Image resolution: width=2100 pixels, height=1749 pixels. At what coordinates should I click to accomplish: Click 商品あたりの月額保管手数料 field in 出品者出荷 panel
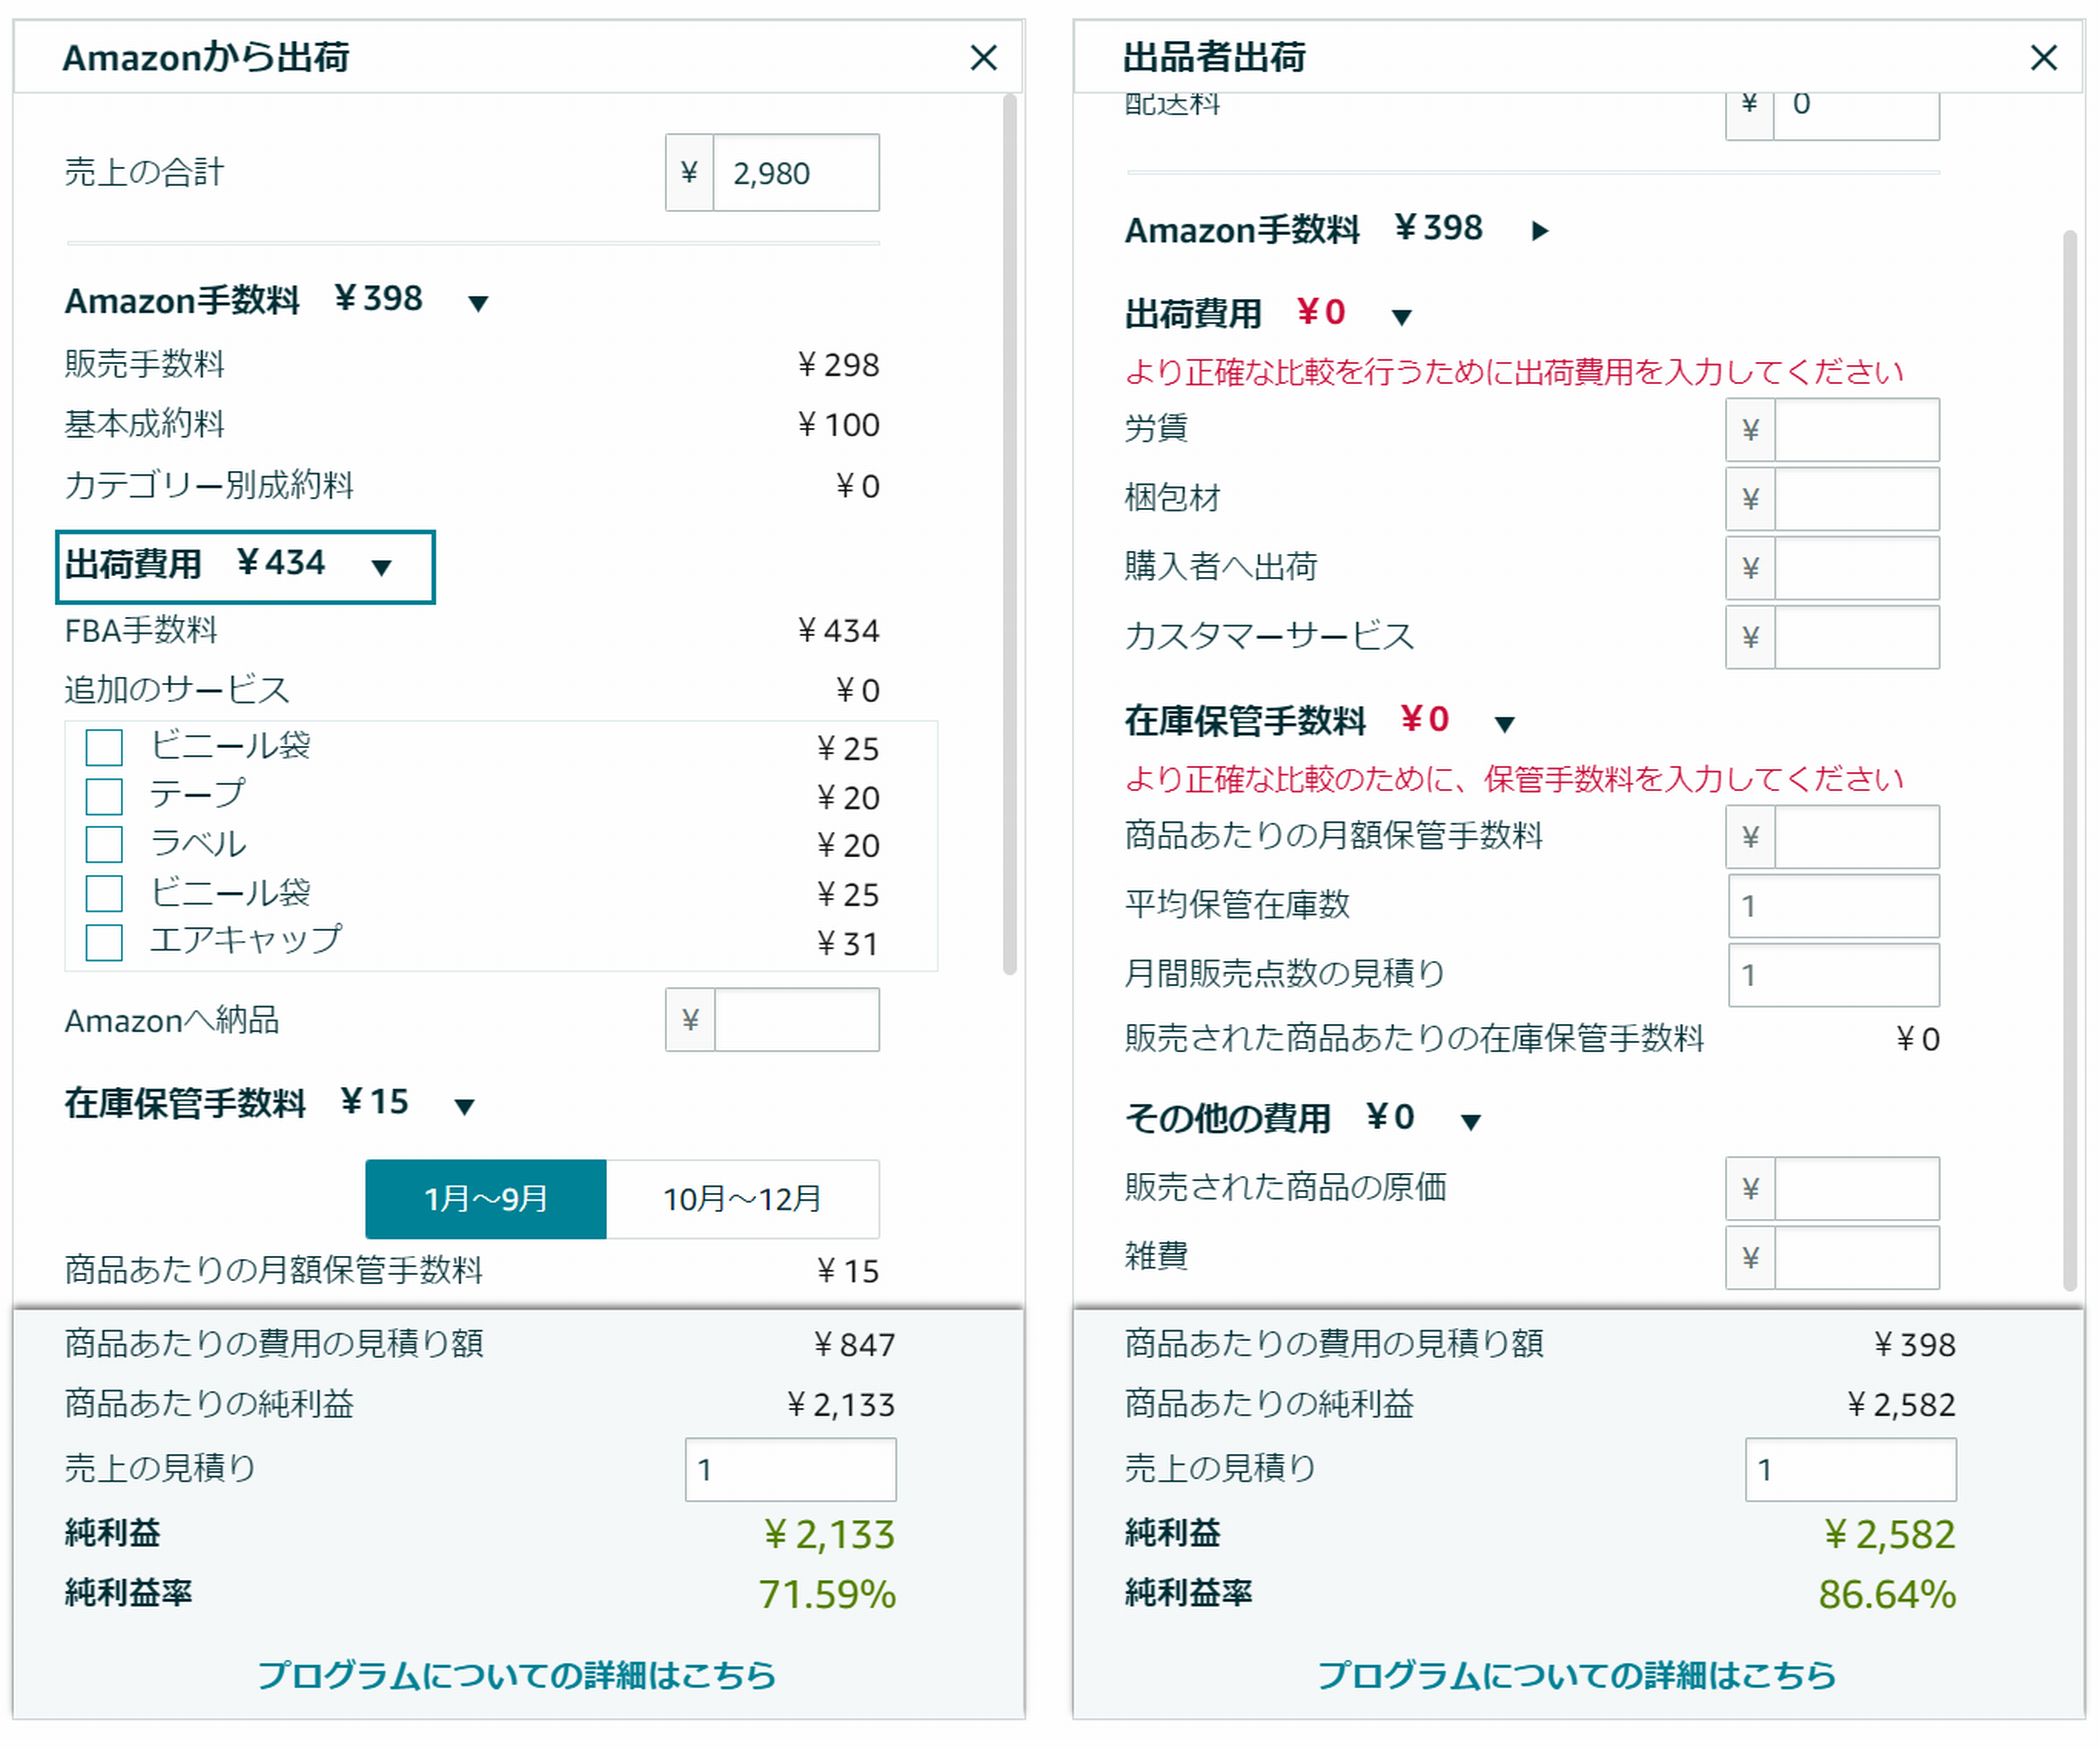[1857, 837]
